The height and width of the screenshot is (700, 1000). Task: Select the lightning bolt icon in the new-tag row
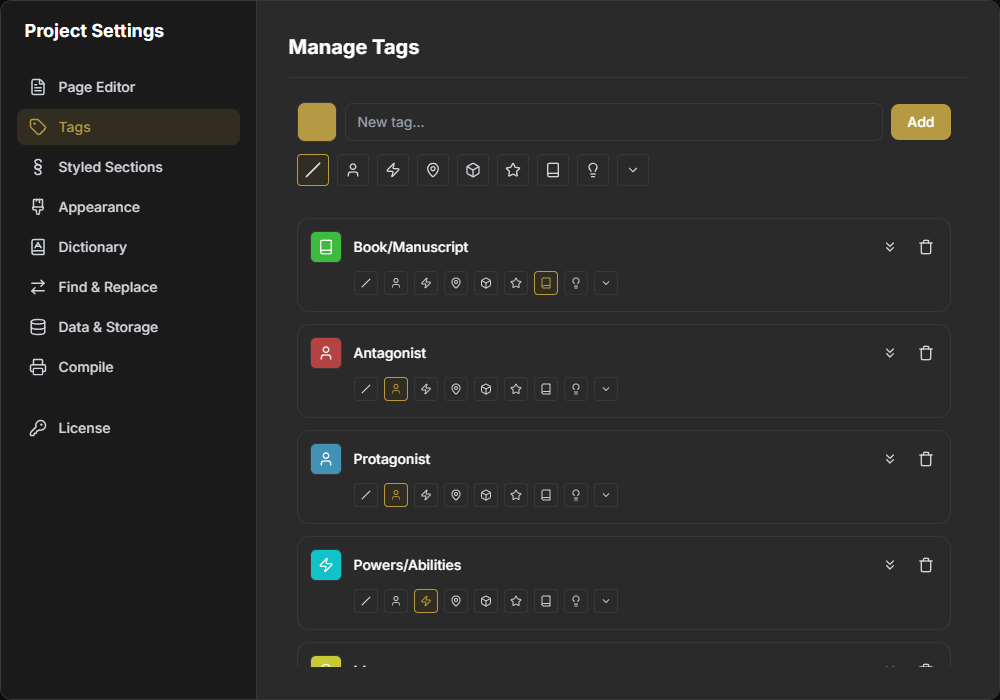coord(392,170)
